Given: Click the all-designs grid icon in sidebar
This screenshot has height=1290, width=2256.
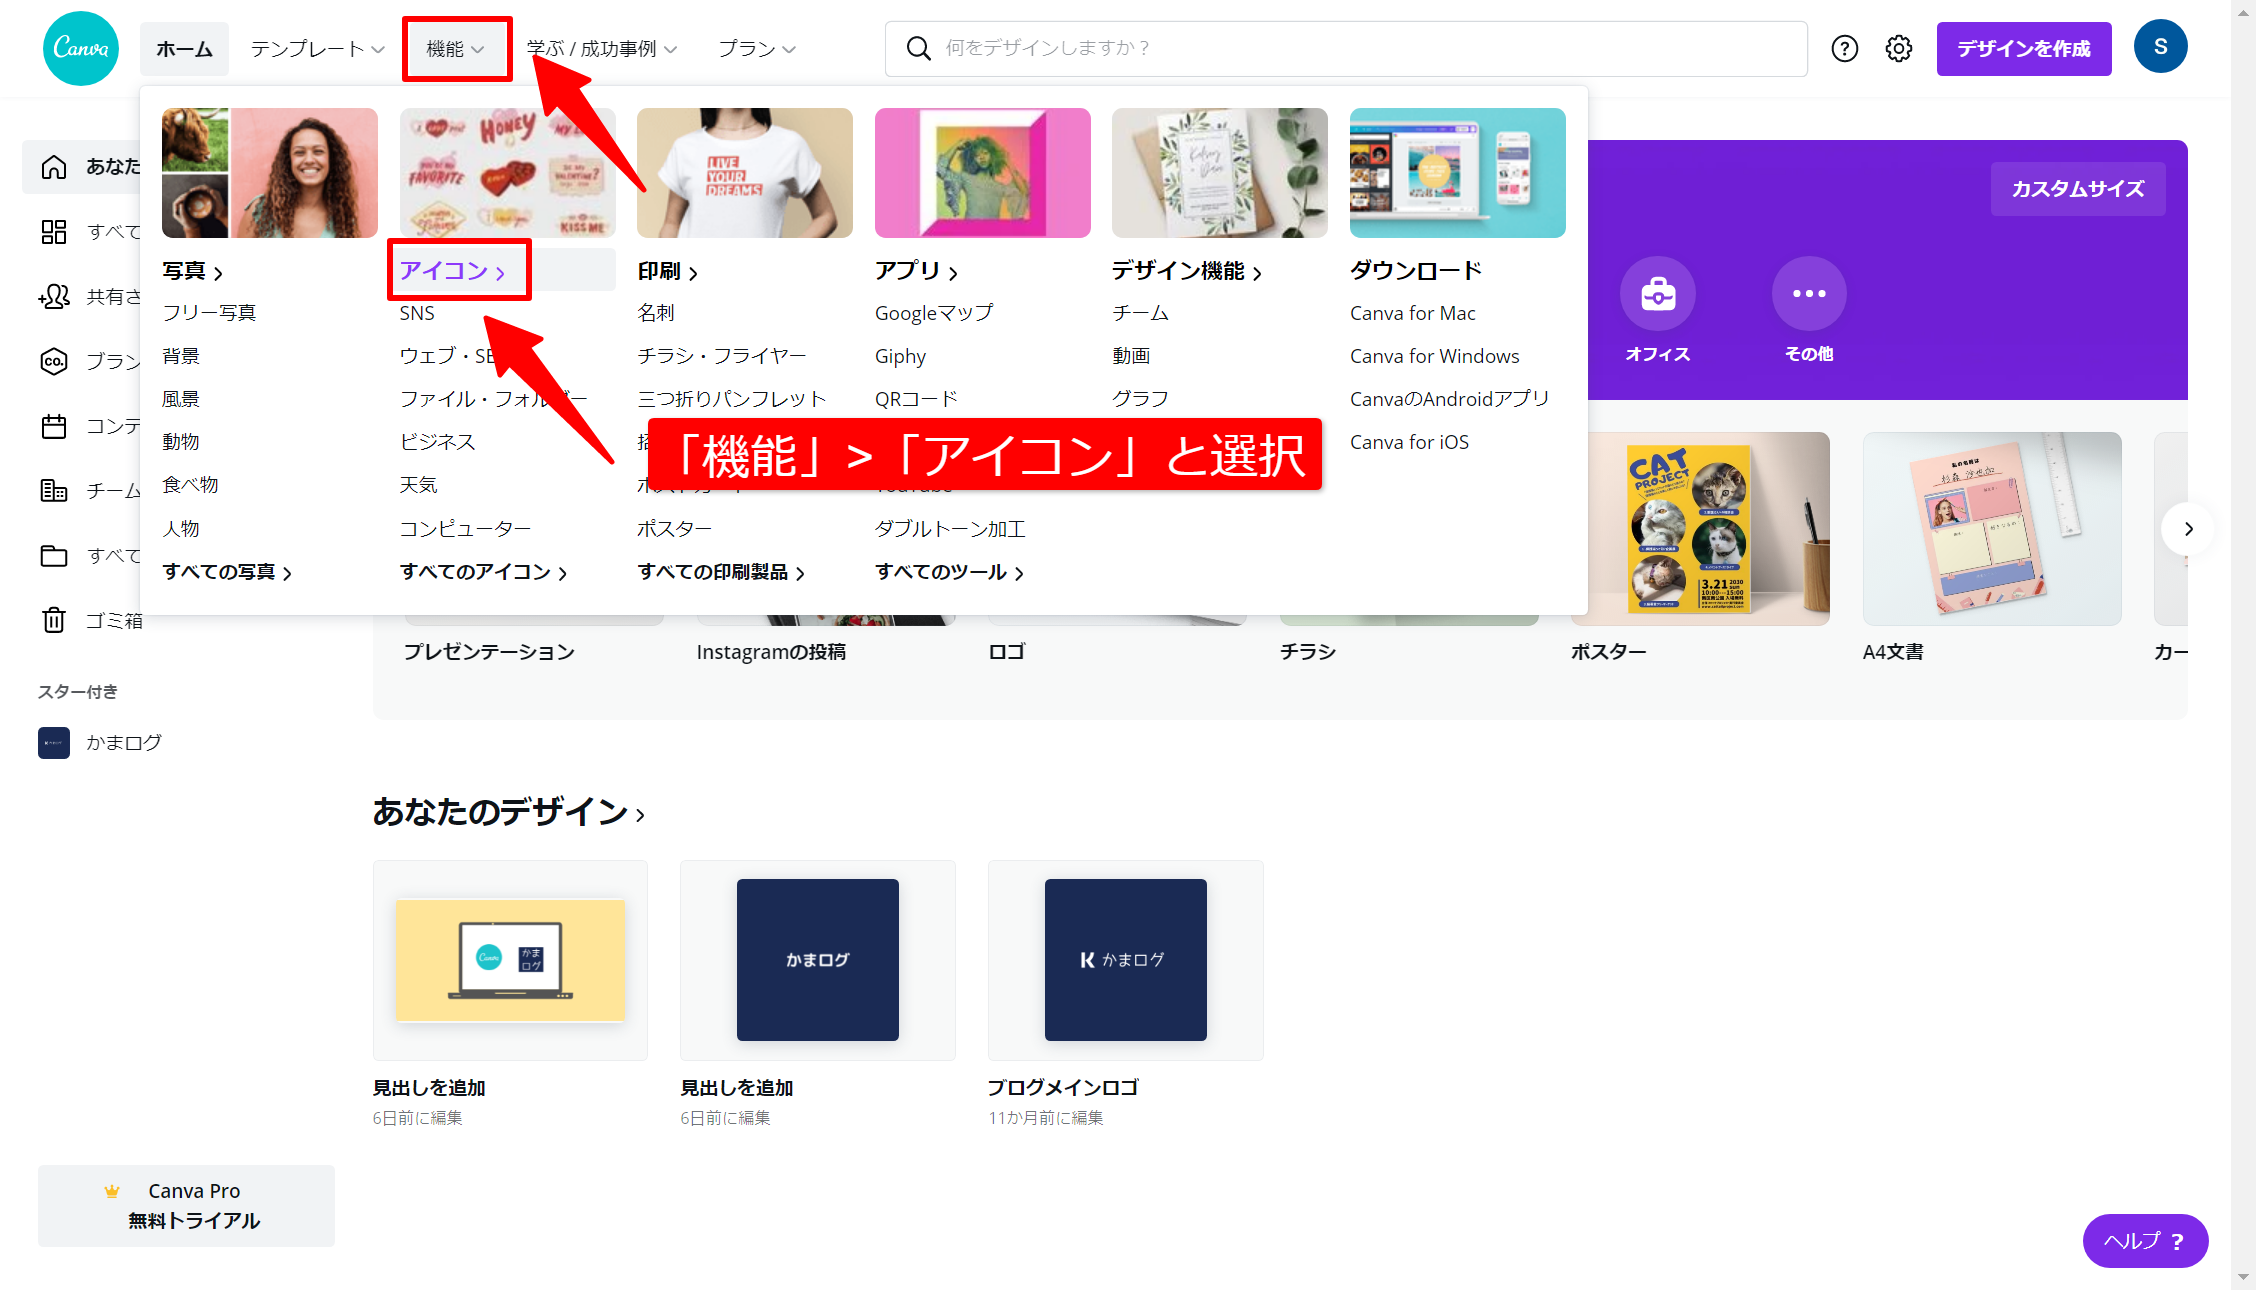Looking at the screenshot, I should click(x=54, y=232).
